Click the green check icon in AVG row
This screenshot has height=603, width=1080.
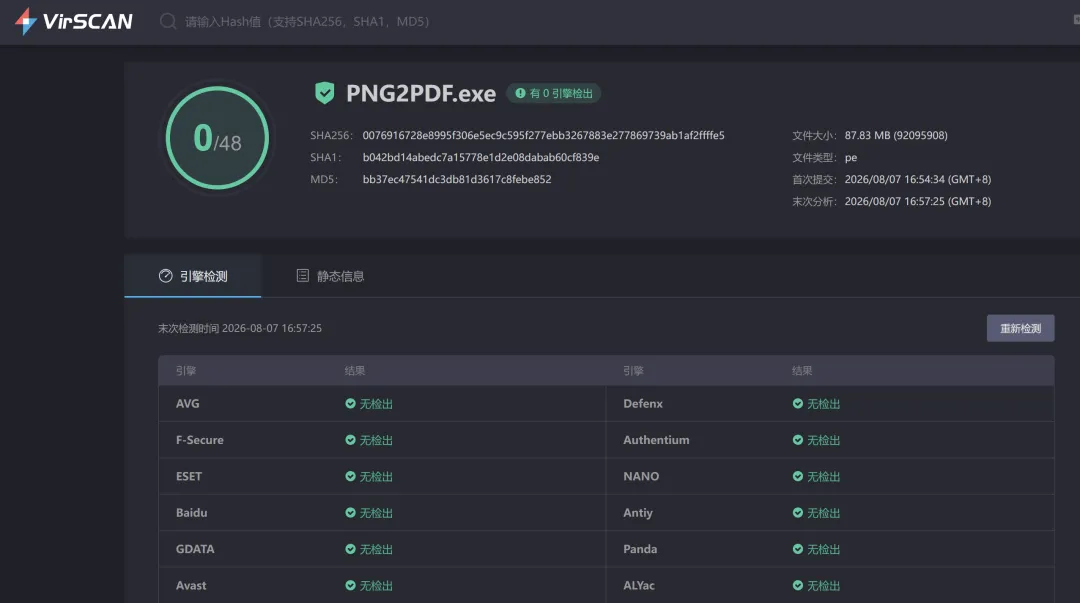click(x=351, y=404)
